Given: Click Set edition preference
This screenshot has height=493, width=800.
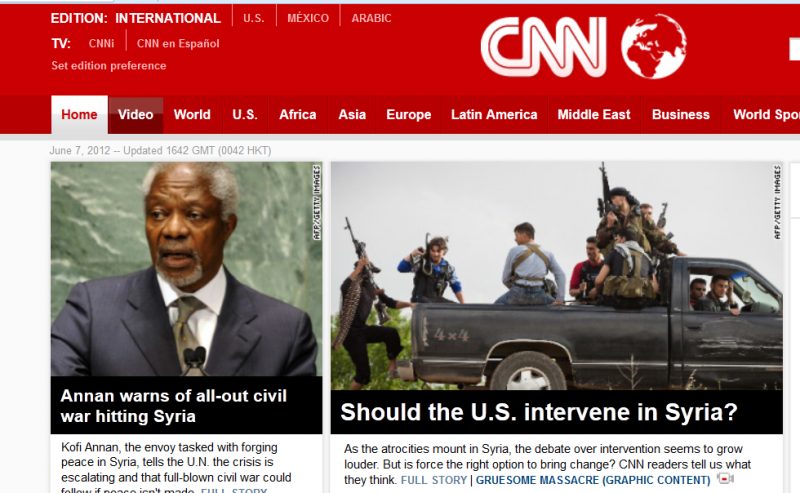Looking at the screenshot, I should click(x=109, y=66).
